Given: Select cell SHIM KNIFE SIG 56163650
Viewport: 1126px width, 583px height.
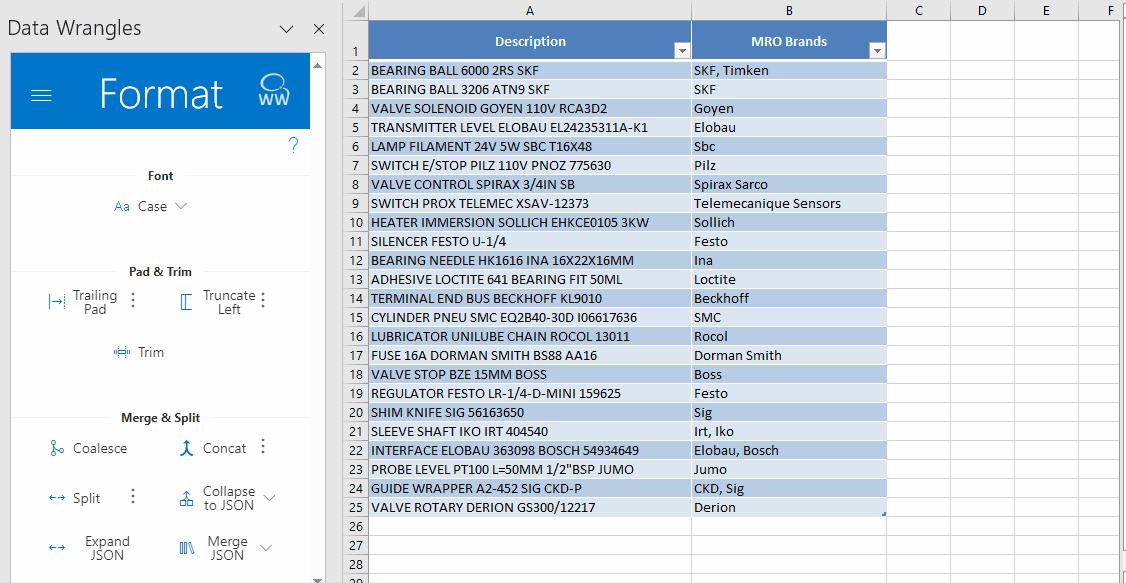Looking at the screenshot, I should click(x=530, y=413).
